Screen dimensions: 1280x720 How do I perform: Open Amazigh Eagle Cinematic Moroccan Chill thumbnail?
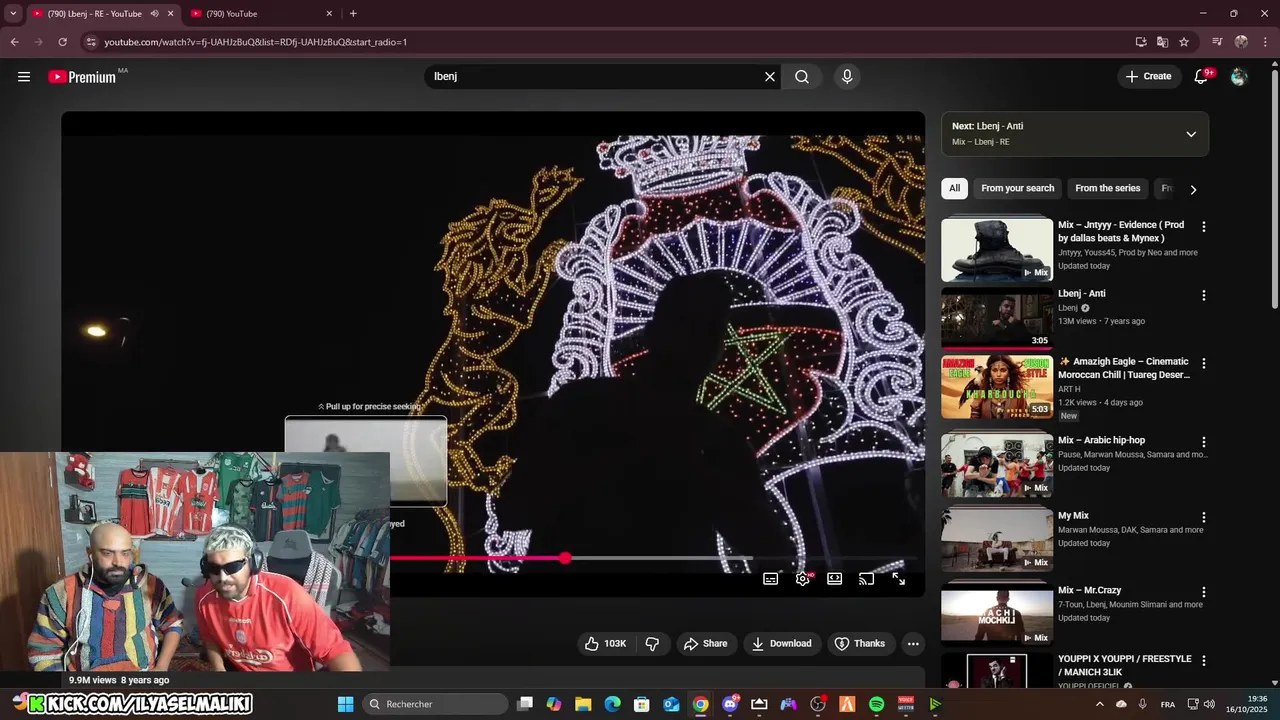(x=997, y=387)
